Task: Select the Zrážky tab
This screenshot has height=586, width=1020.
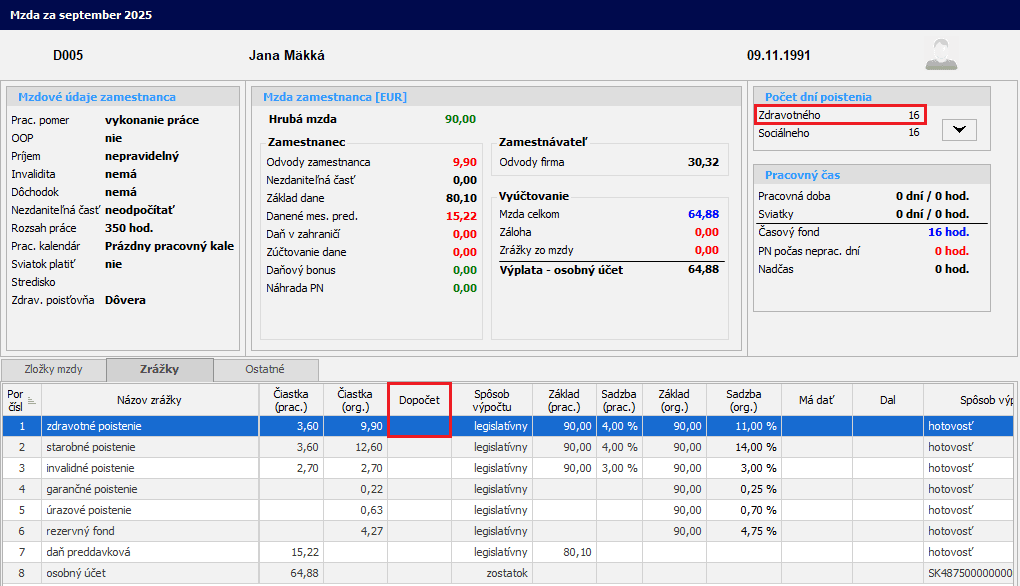Action: pyautogui.click(x=159, y=369)
